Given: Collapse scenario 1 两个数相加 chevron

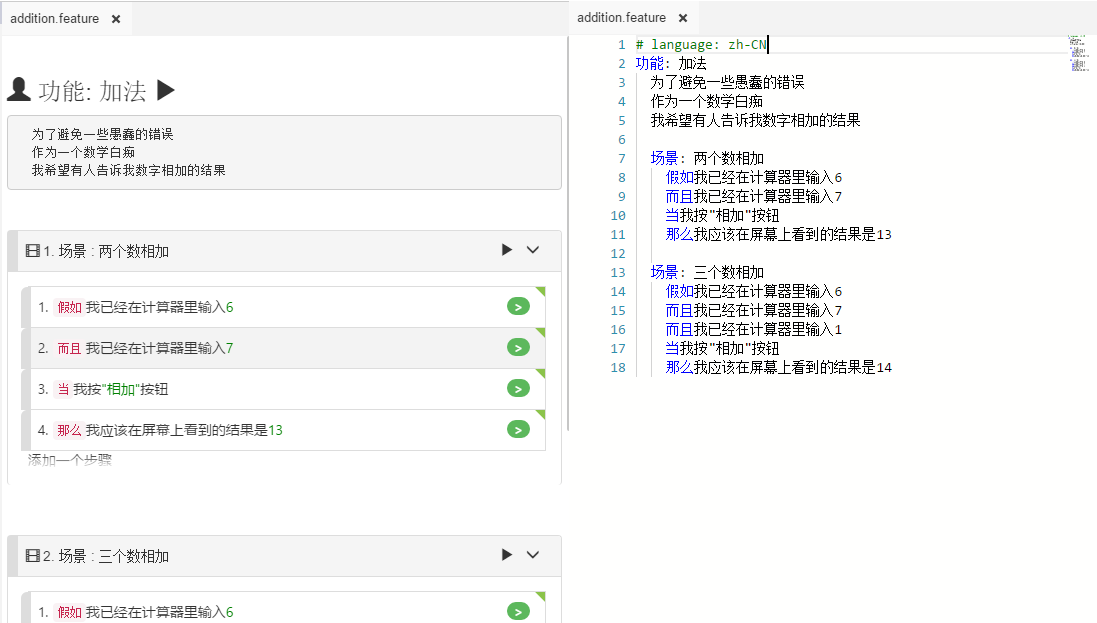Looking at the screenshot, I should (533, 250).
